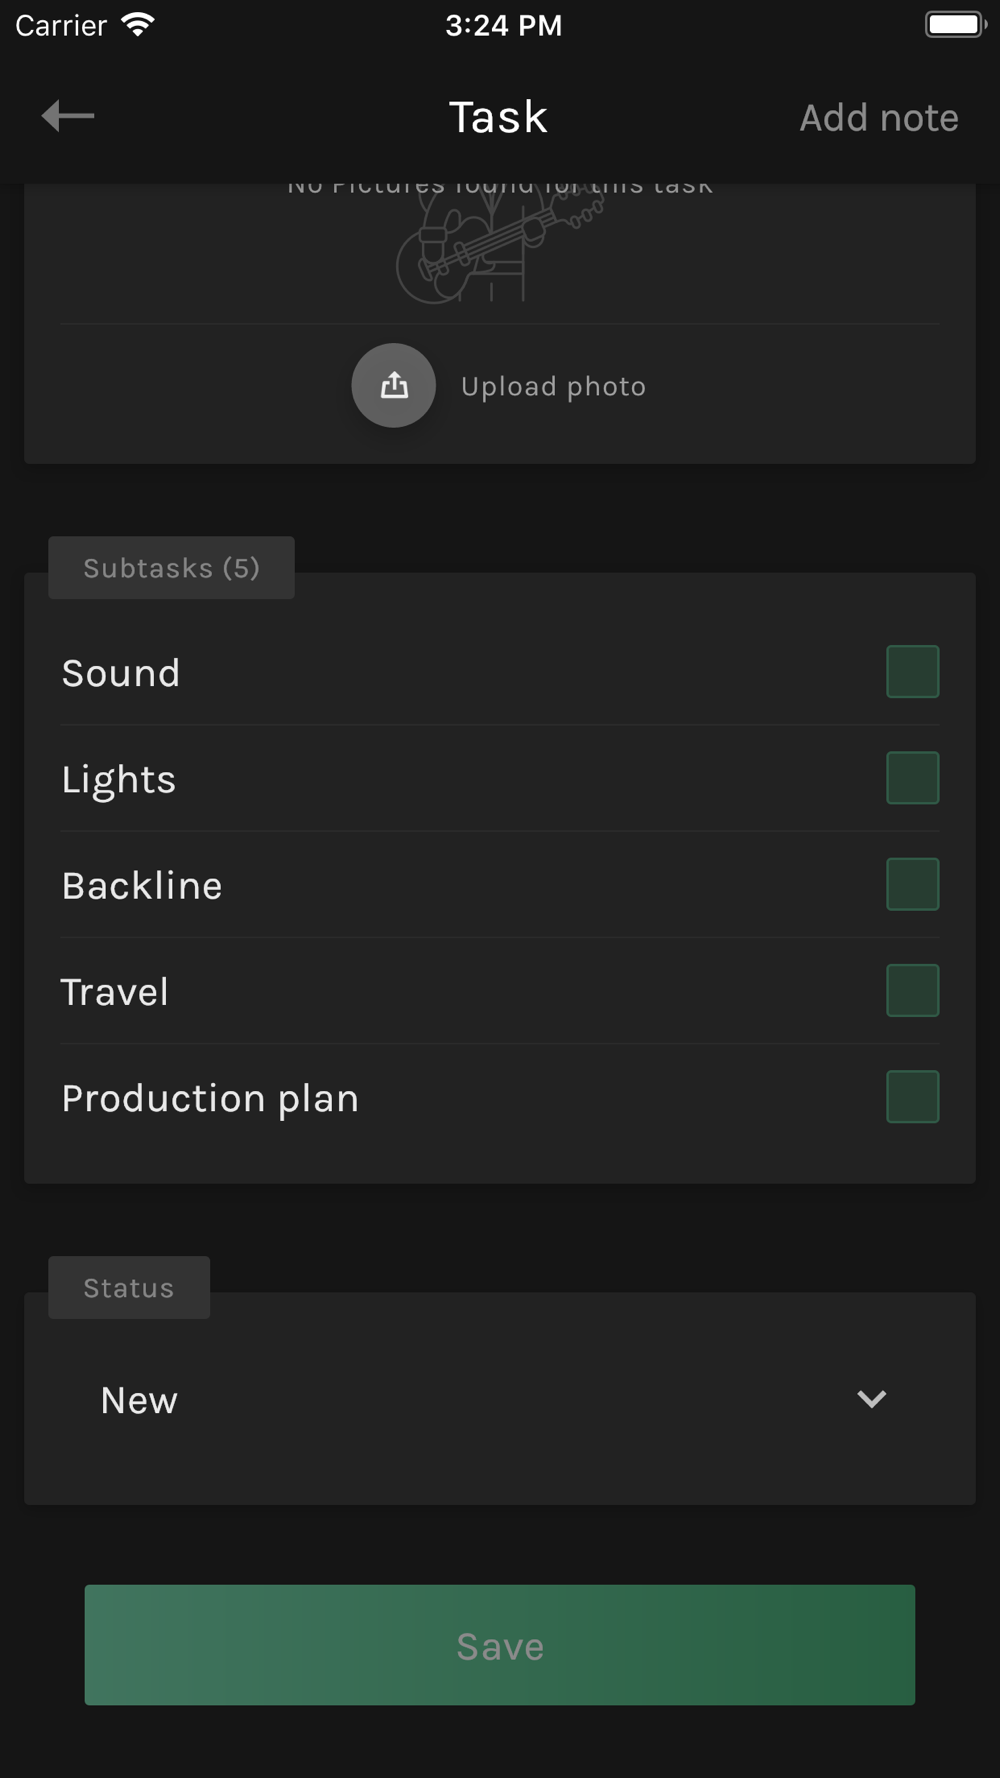Check the Sound subtask checkbox
Image resolution: width=1000 pixels, height=1778 pixels.
[912, 672]
